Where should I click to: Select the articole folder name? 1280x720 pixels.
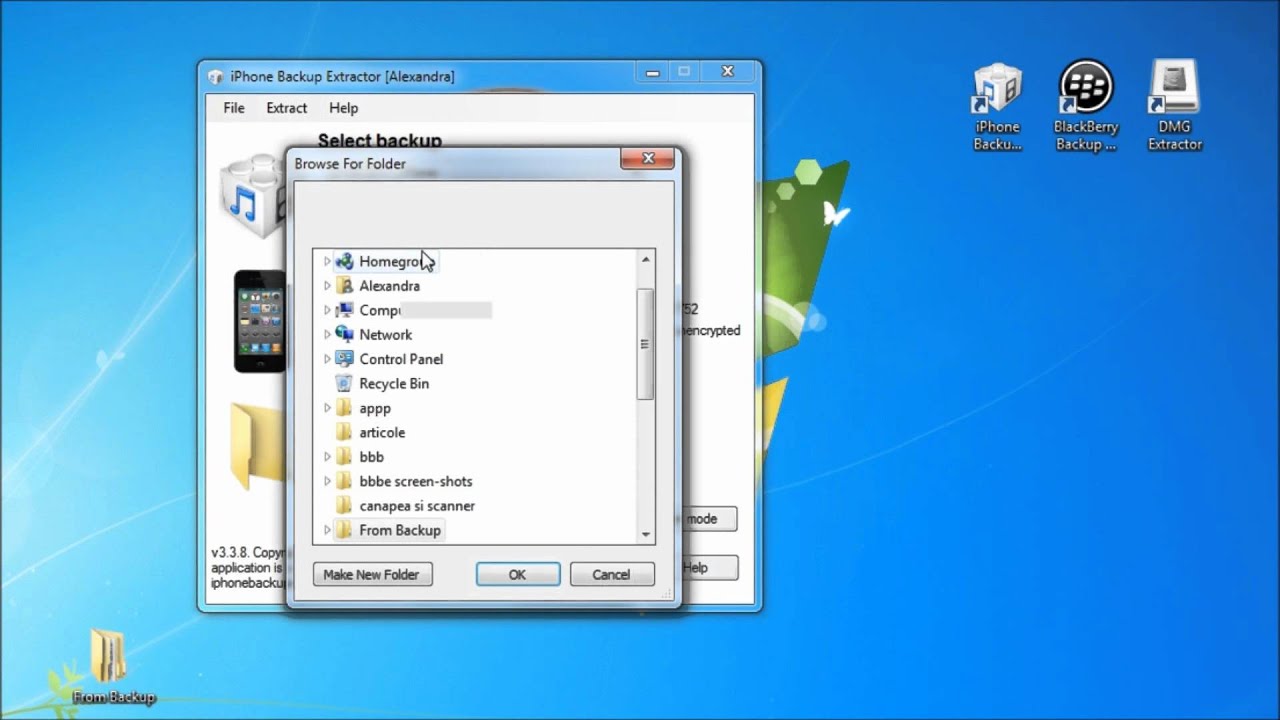click(x=382, y=432)
